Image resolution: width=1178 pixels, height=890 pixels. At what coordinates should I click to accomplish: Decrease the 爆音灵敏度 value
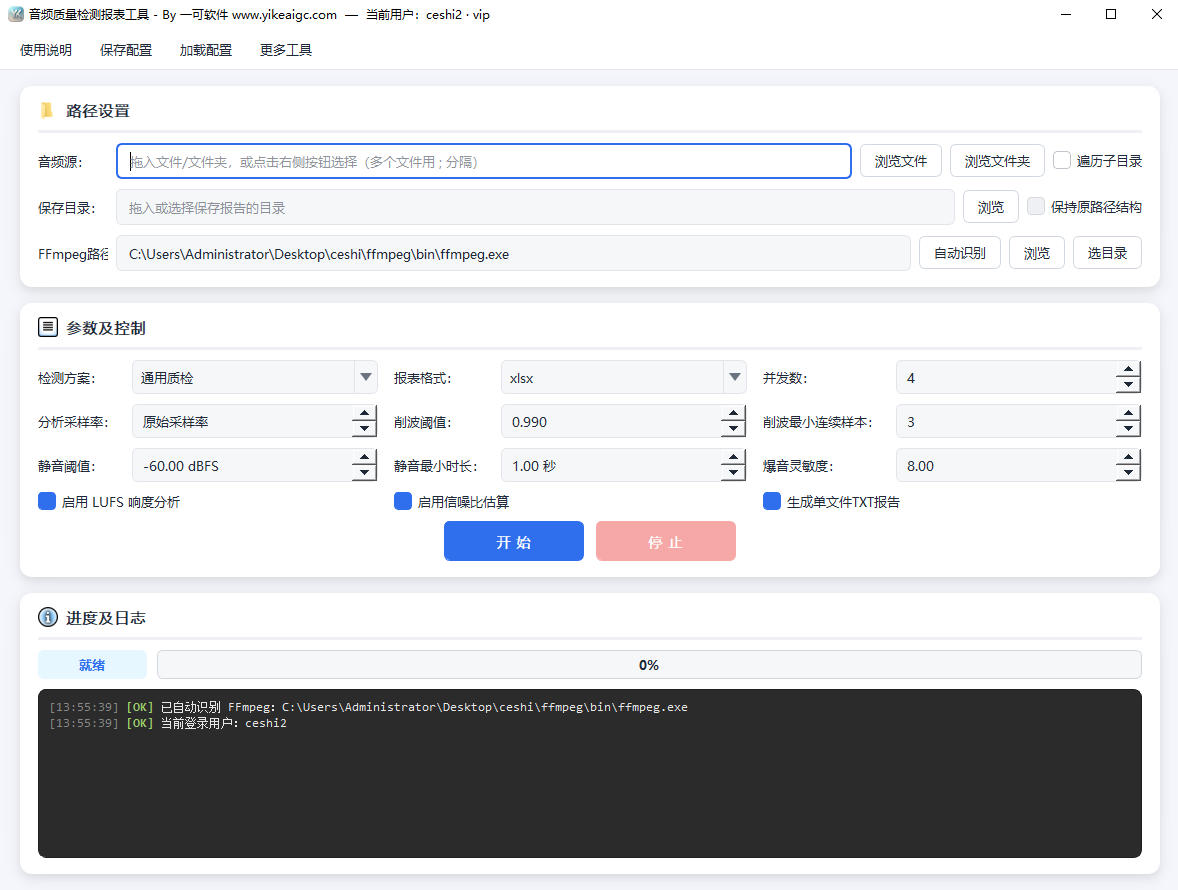[x=1128, y=473]
